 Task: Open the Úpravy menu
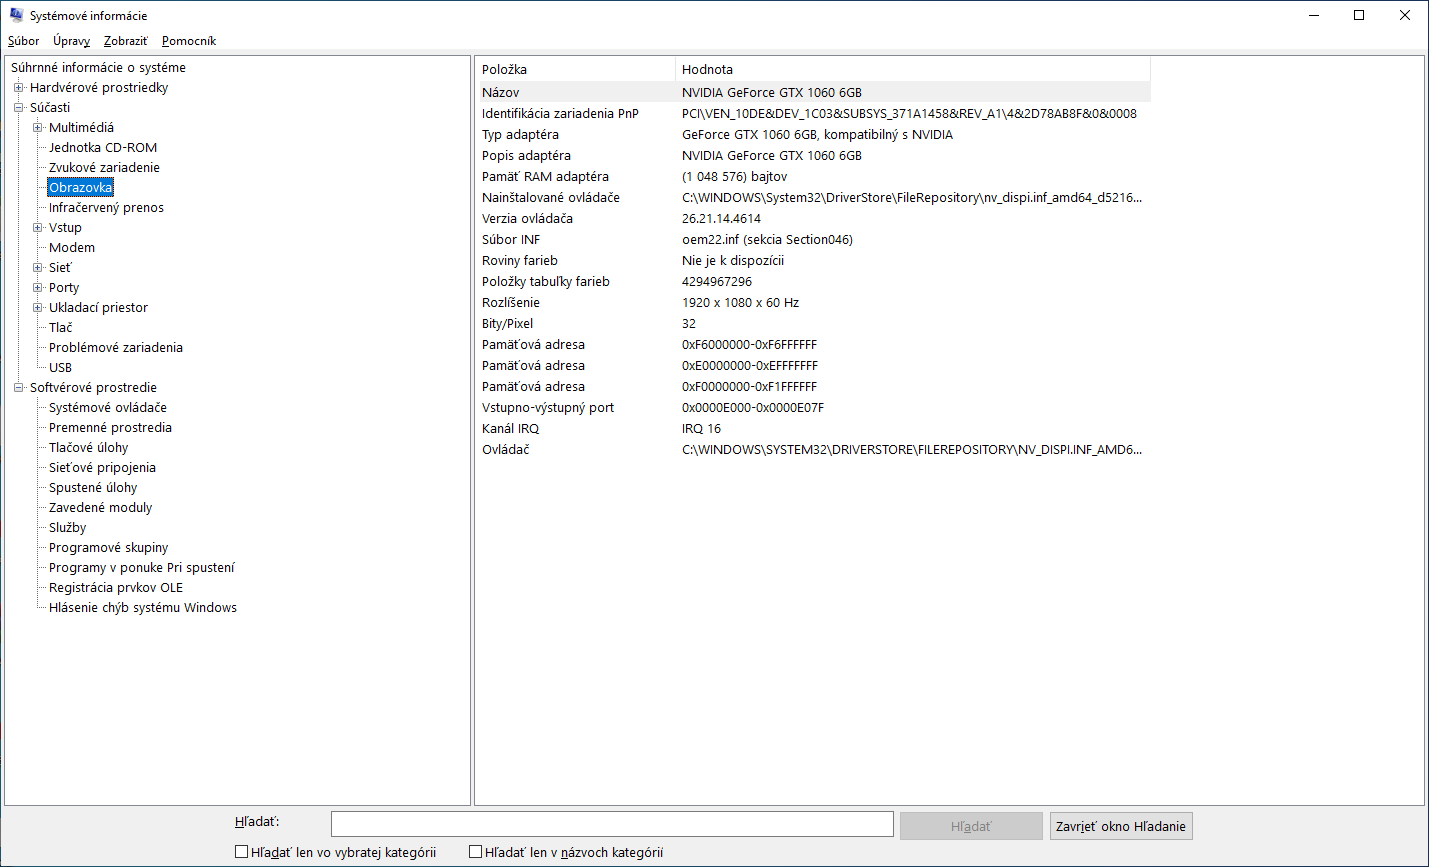point(71,41)
